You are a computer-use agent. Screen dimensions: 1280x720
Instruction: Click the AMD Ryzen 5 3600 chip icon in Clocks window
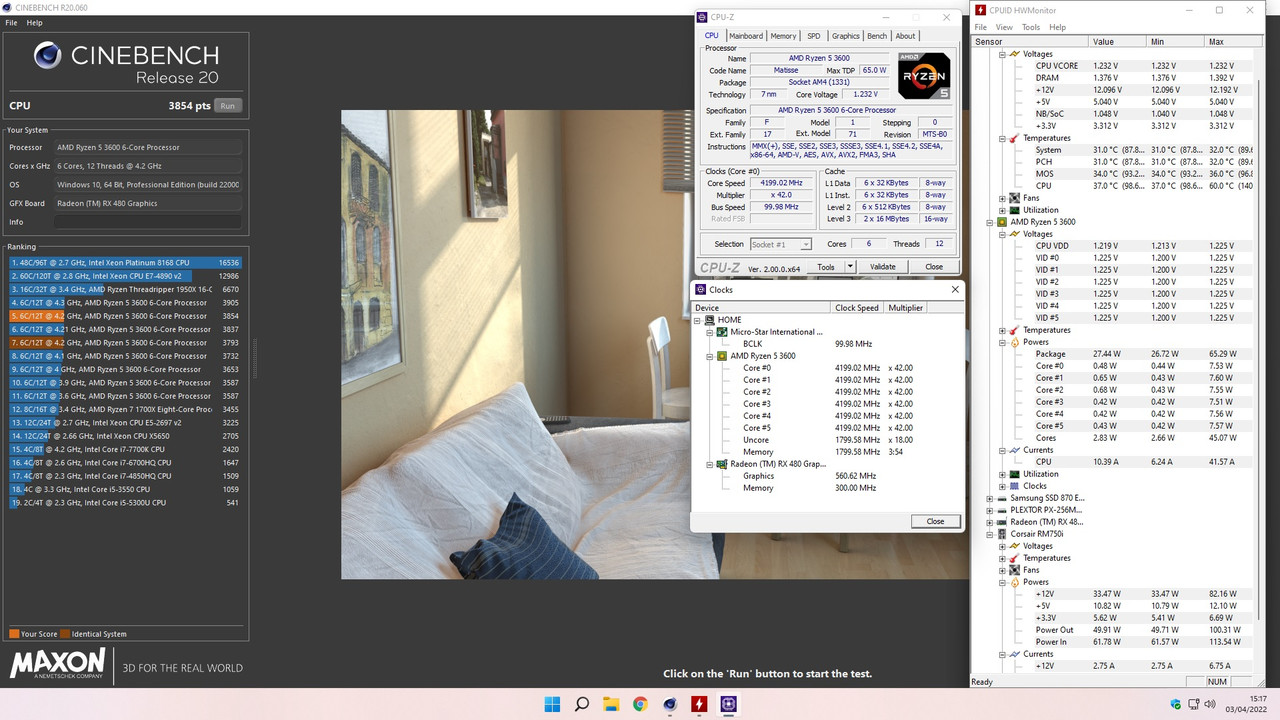point(722,356)
